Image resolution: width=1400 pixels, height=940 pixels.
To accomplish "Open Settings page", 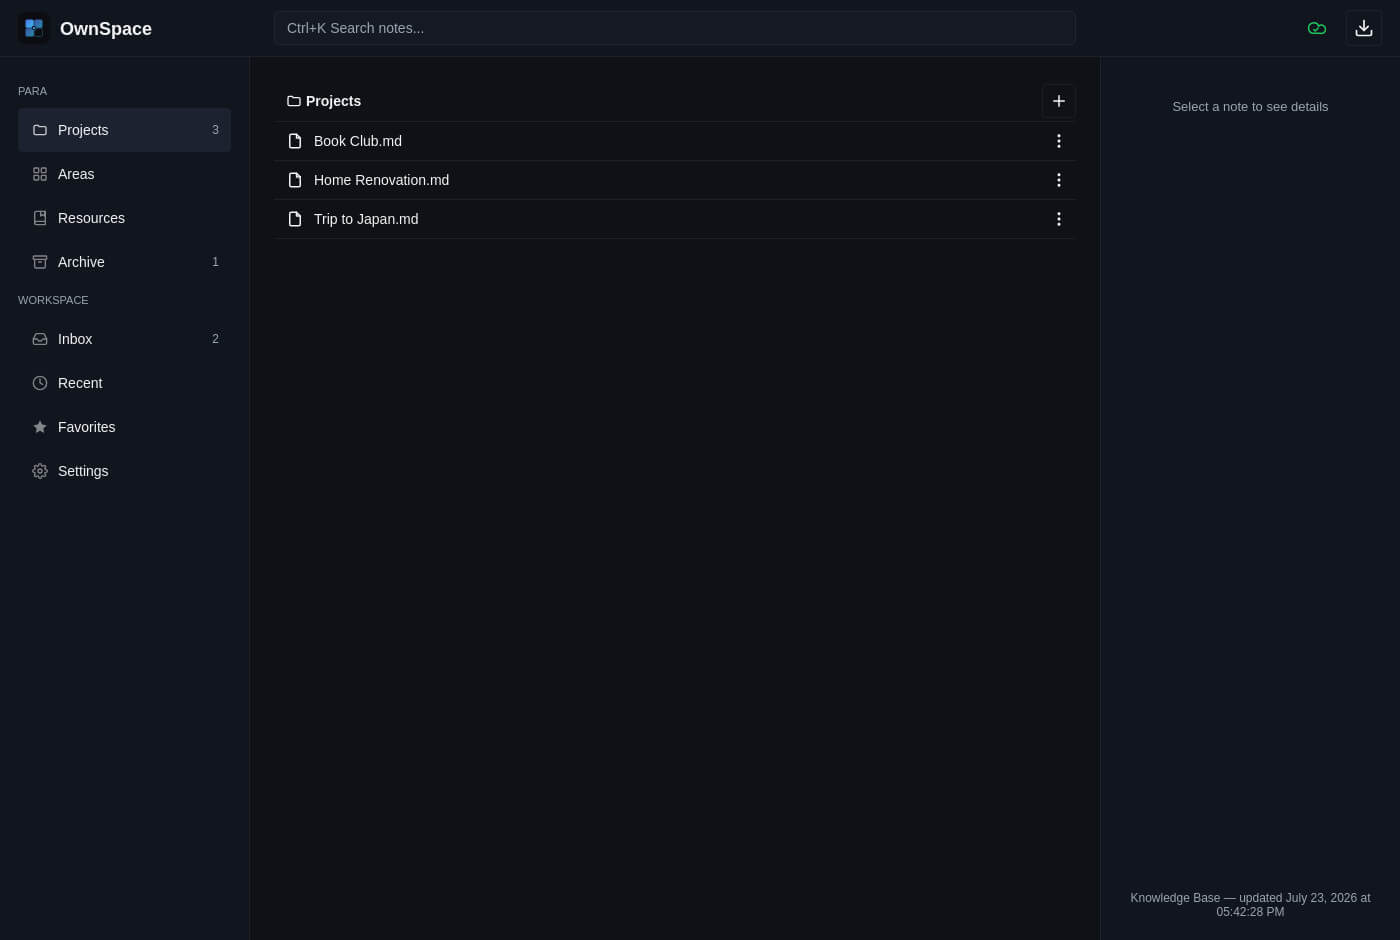I will click(x=124, y=471).
